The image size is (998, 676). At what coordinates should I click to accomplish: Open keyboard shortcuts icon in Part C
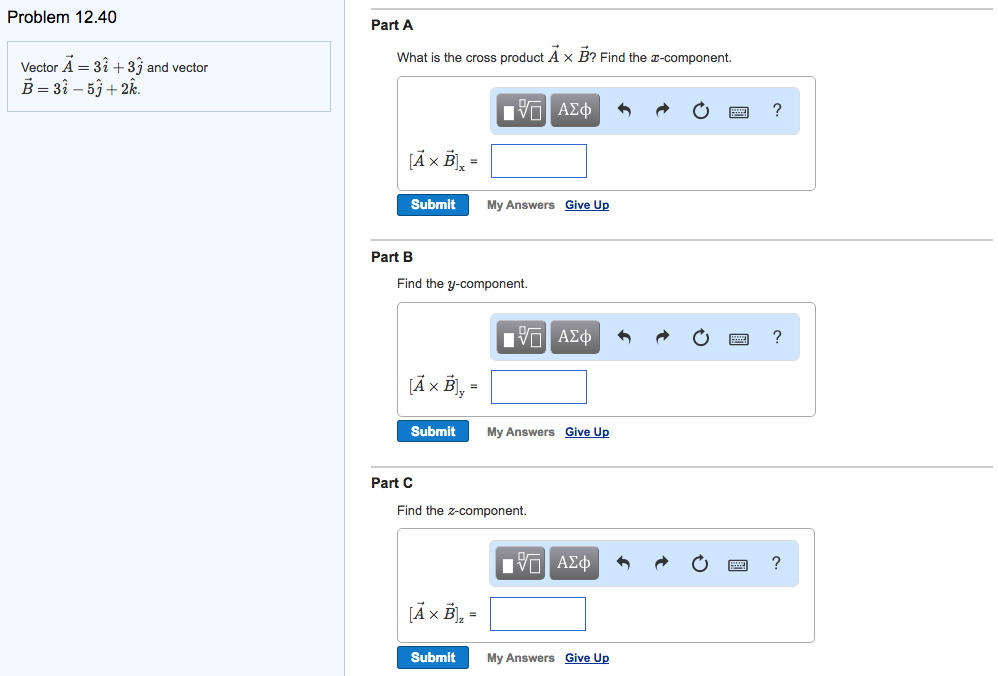[738, 565]
